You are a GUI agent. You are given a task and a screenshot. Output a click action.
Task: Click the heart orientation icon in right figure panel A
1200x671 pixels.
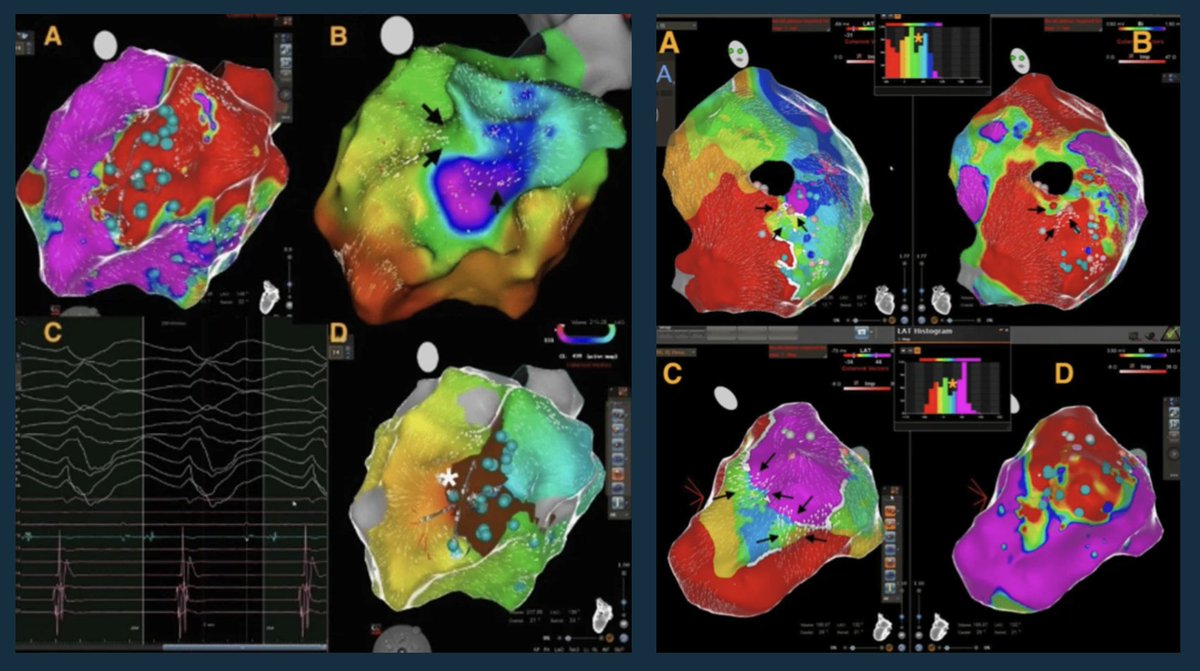point(887,301)
